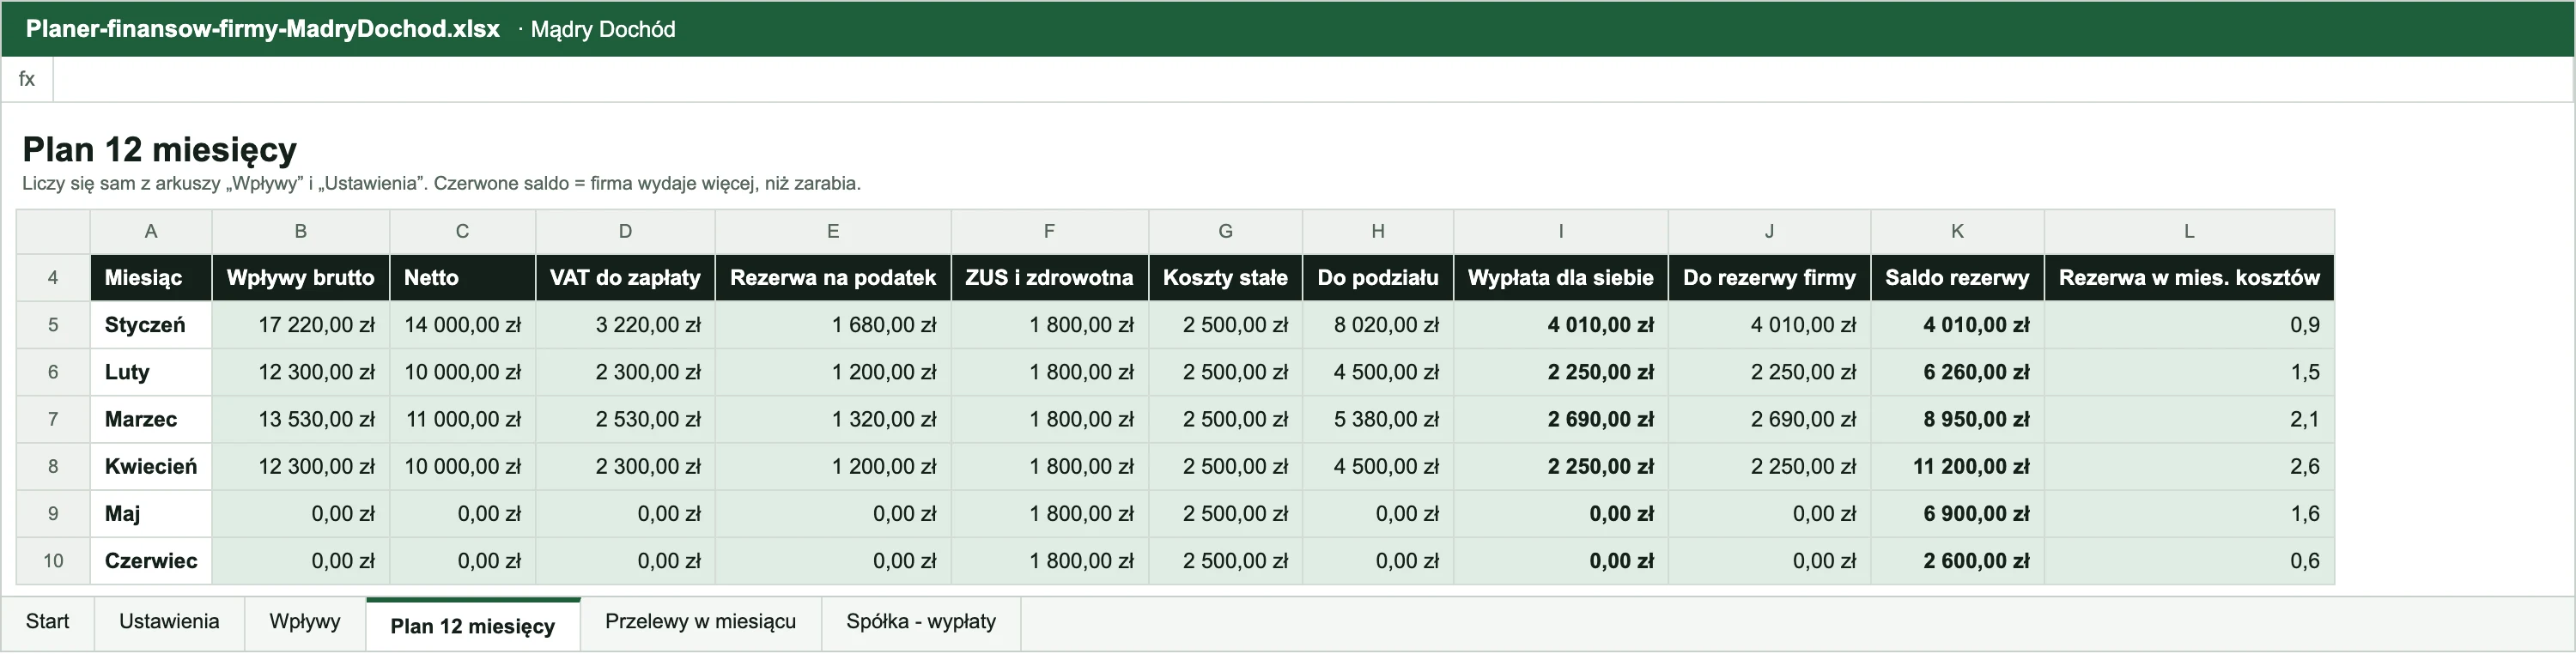Select row 5 header
Viewport: 2576px width, 654px height.
pos(53,325)
